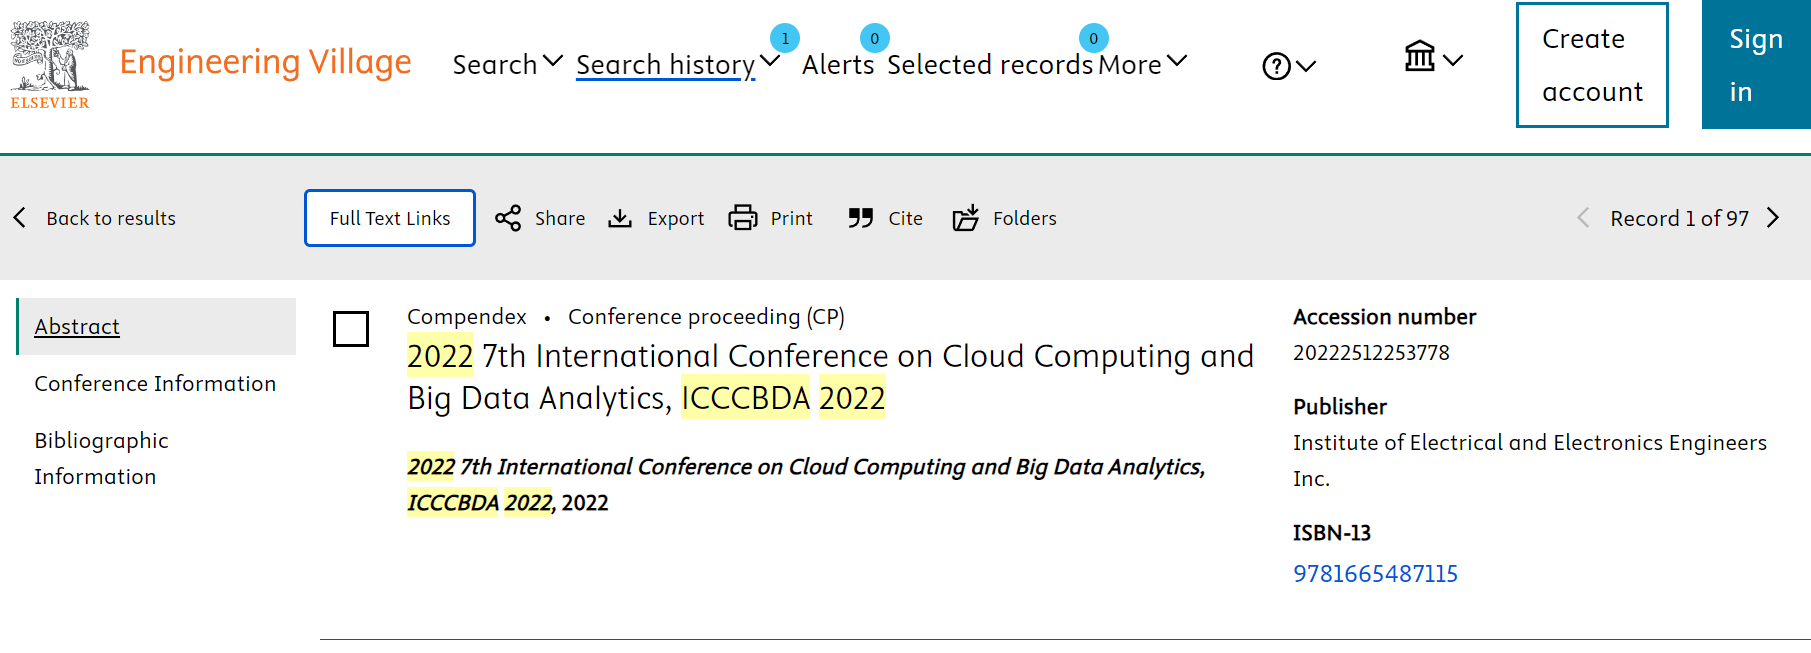Go to next record arrow
Image resolution: width=1811 pixels, height=653 pixels.
click(1773, 218)
